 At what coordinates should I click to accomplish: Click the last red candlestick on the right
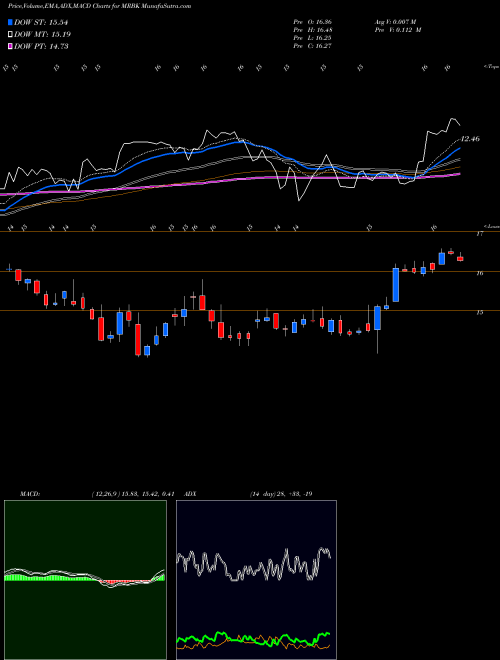[460, 259]
